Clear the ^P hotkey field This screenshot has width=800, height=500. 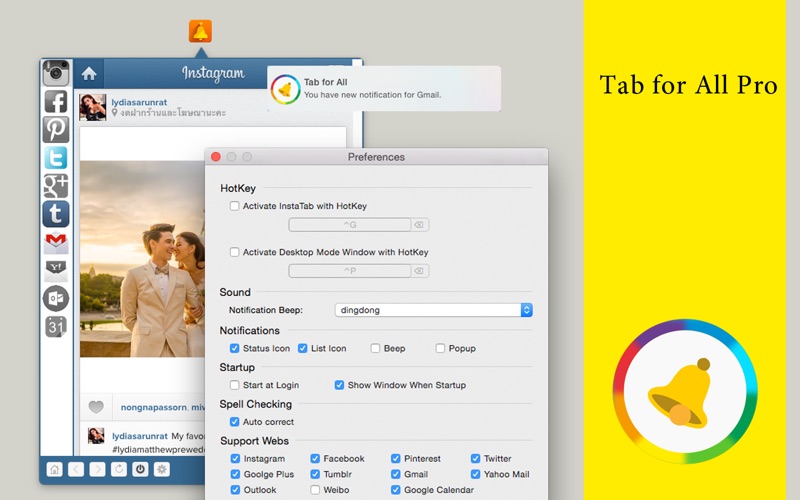(x=419, y=270)
